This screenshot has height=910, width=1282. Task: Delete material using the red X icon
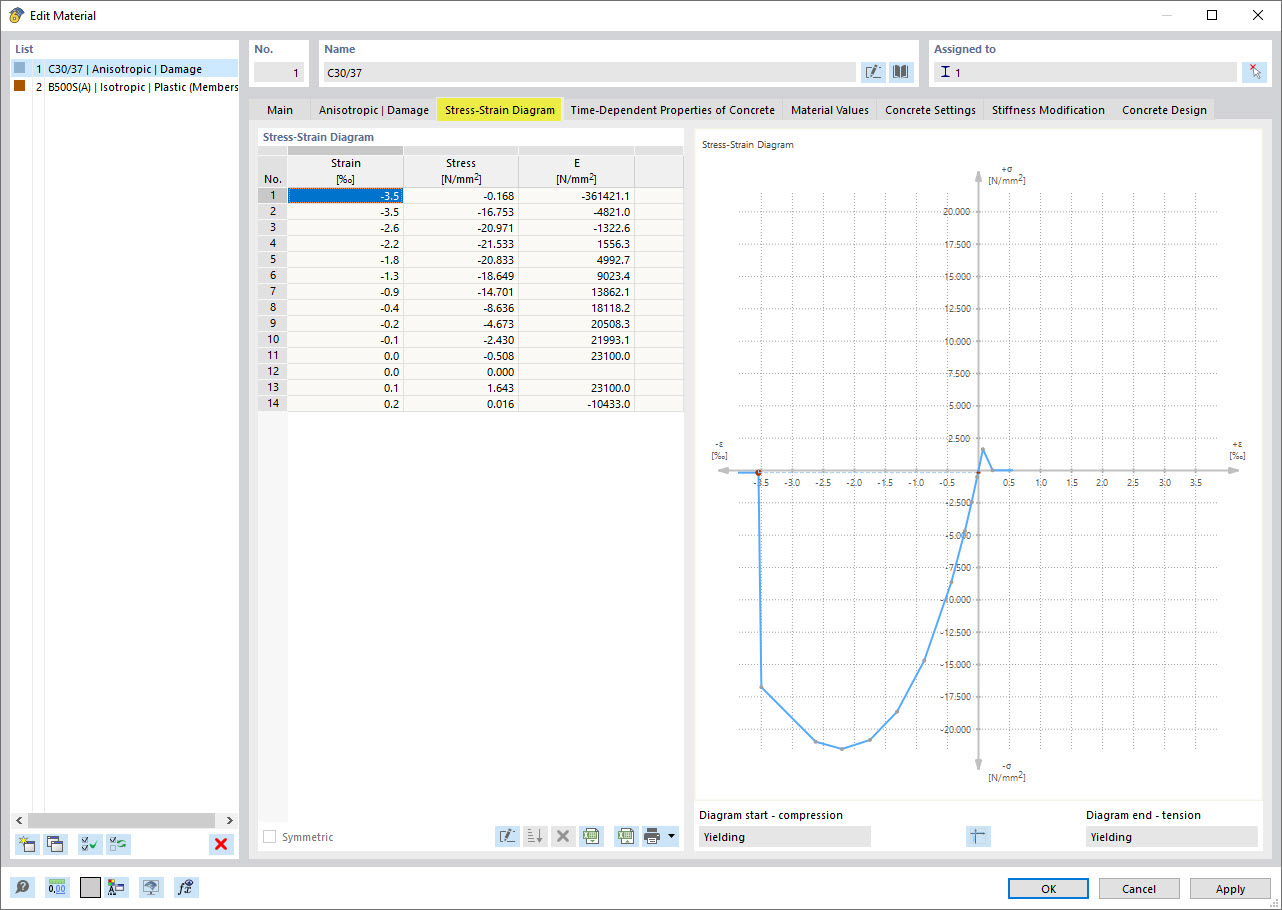tap(220, 843)
